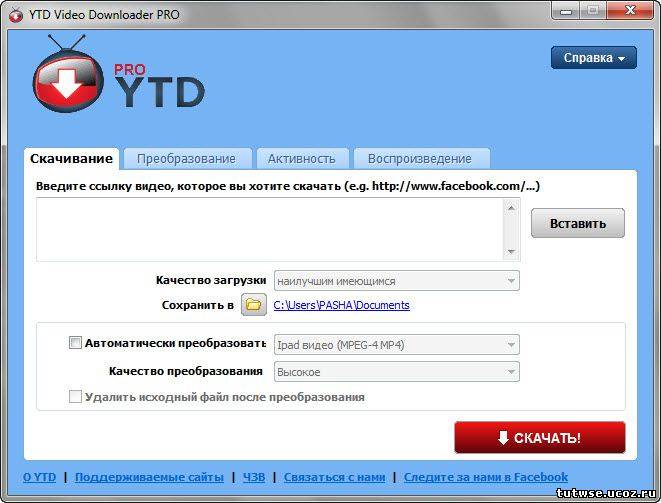Open the Воспроизведение tab

(x=419, y=159)
